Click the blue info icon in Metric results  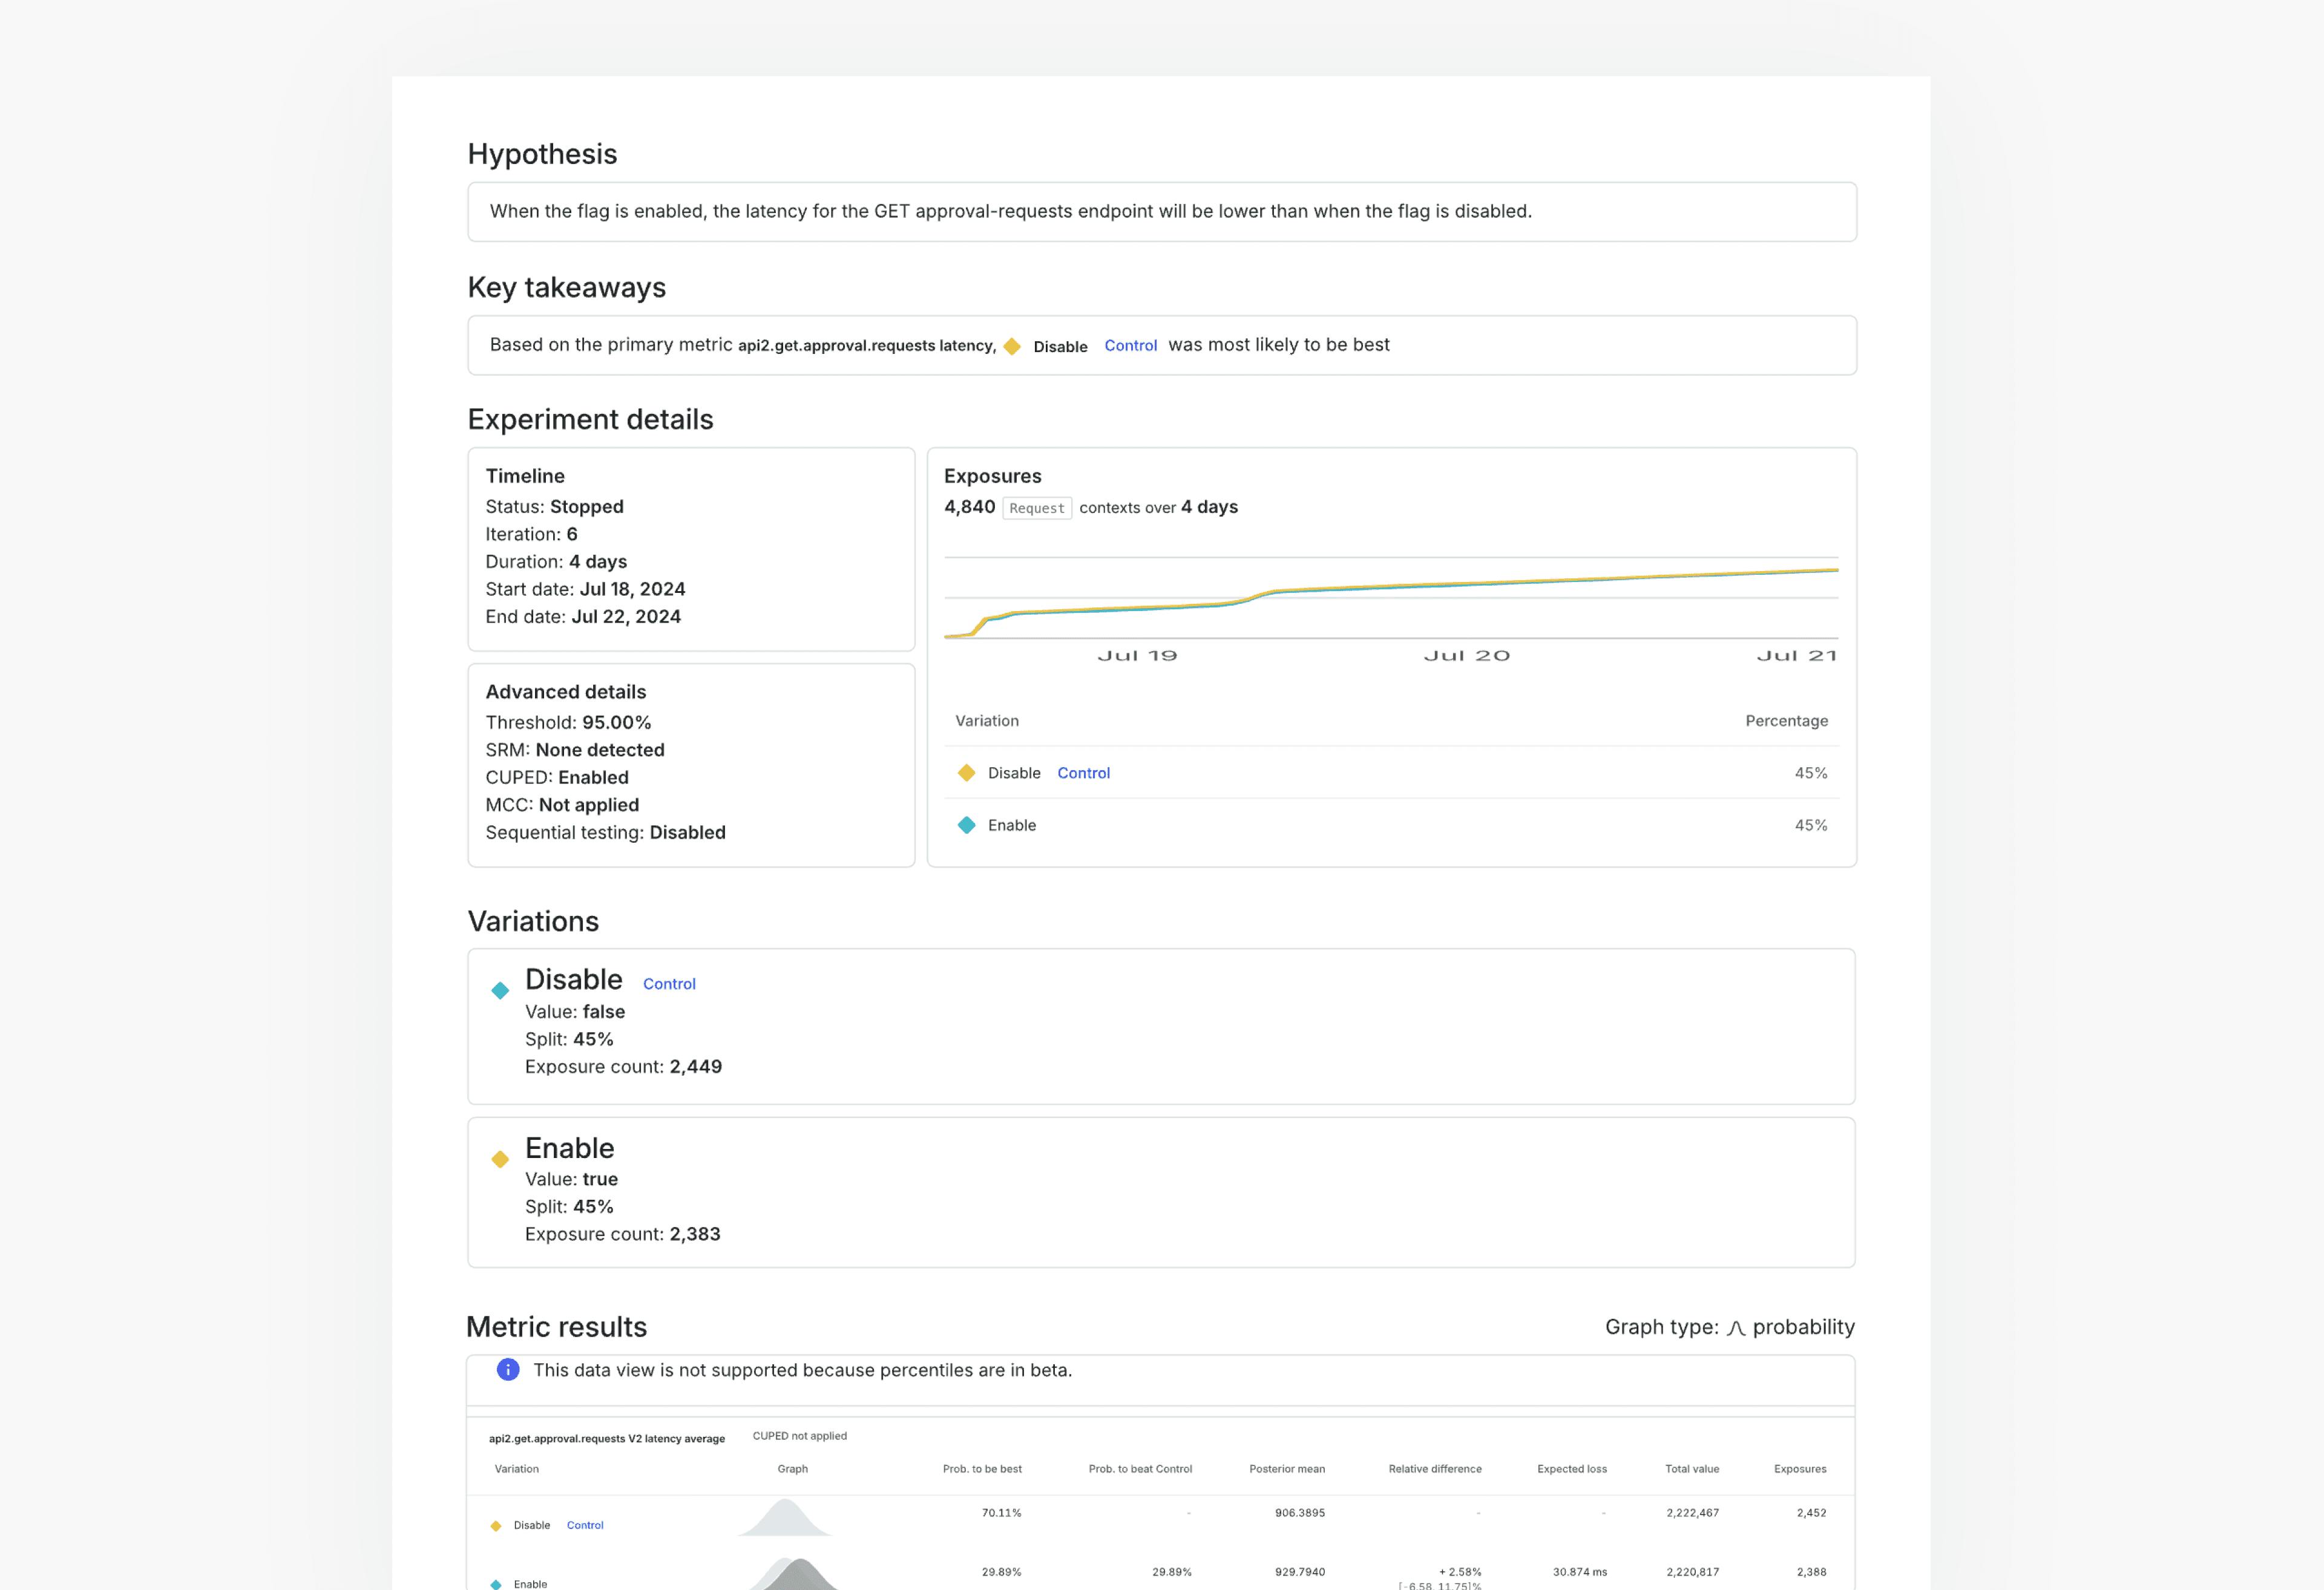508,1370
